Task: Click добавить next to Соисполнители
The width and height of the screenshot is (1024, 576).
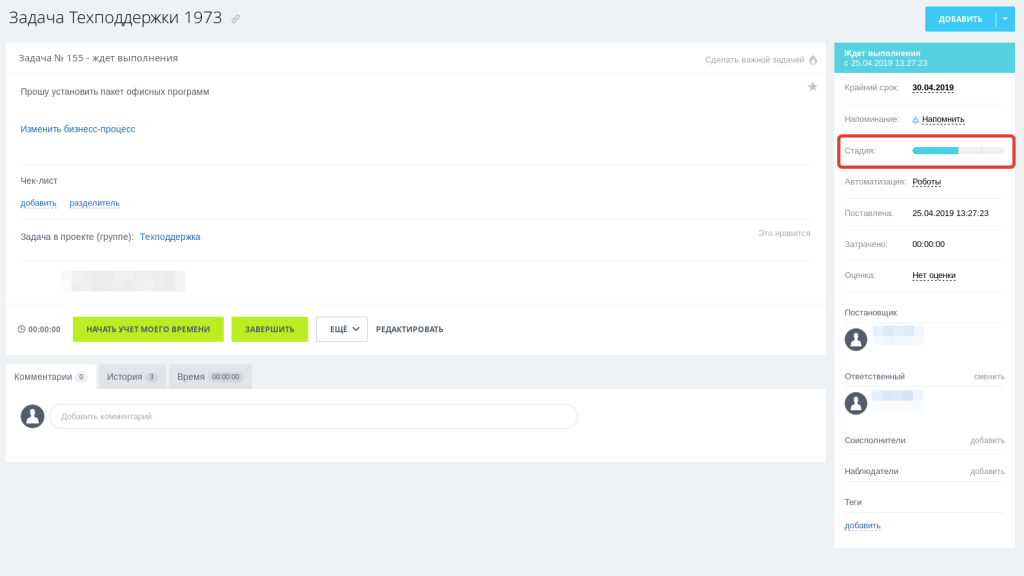Action: pyautogui.click(x=987, y=440)
